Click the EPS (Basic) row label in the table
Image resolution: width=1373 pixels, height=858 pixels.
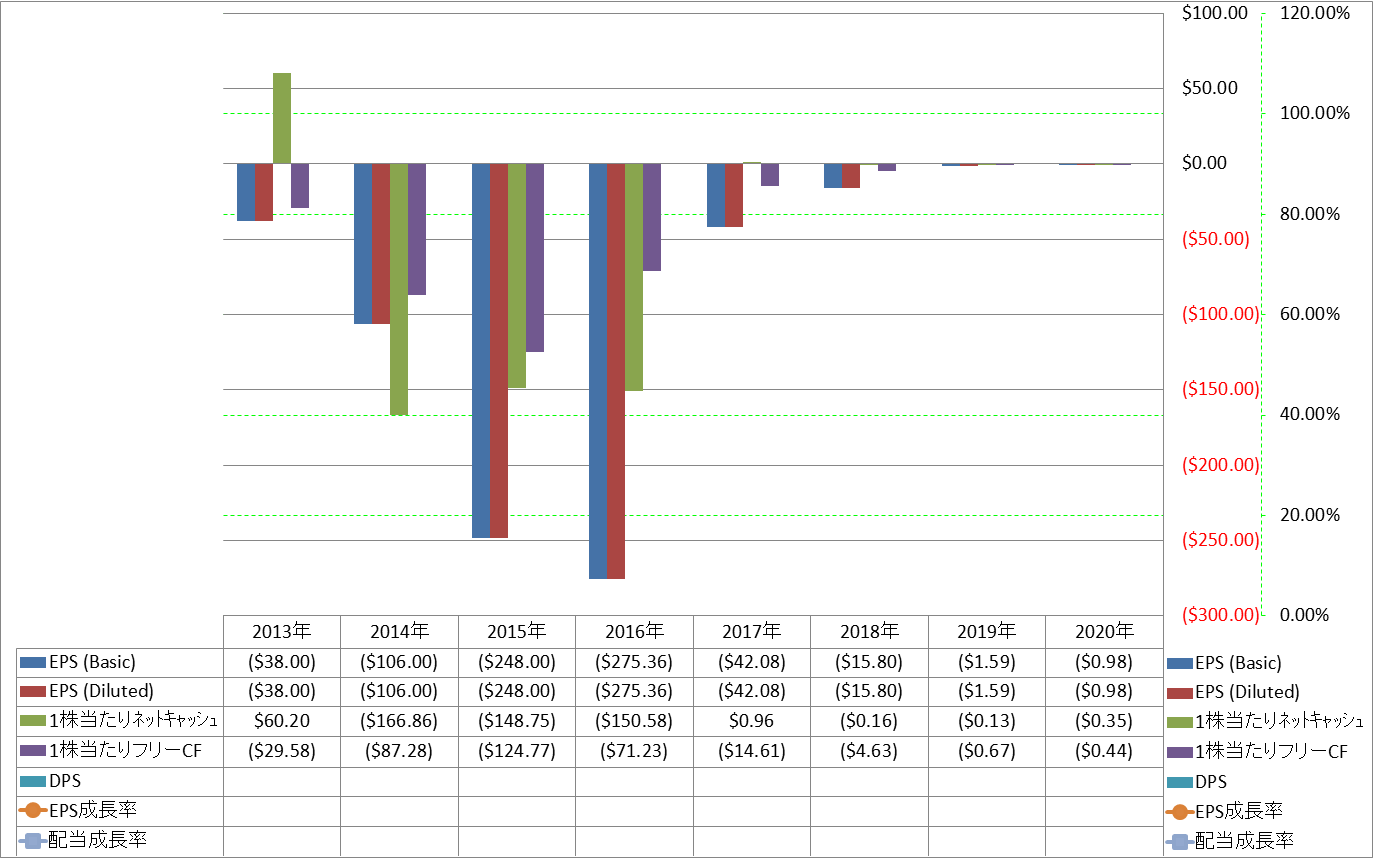point(92,662)
